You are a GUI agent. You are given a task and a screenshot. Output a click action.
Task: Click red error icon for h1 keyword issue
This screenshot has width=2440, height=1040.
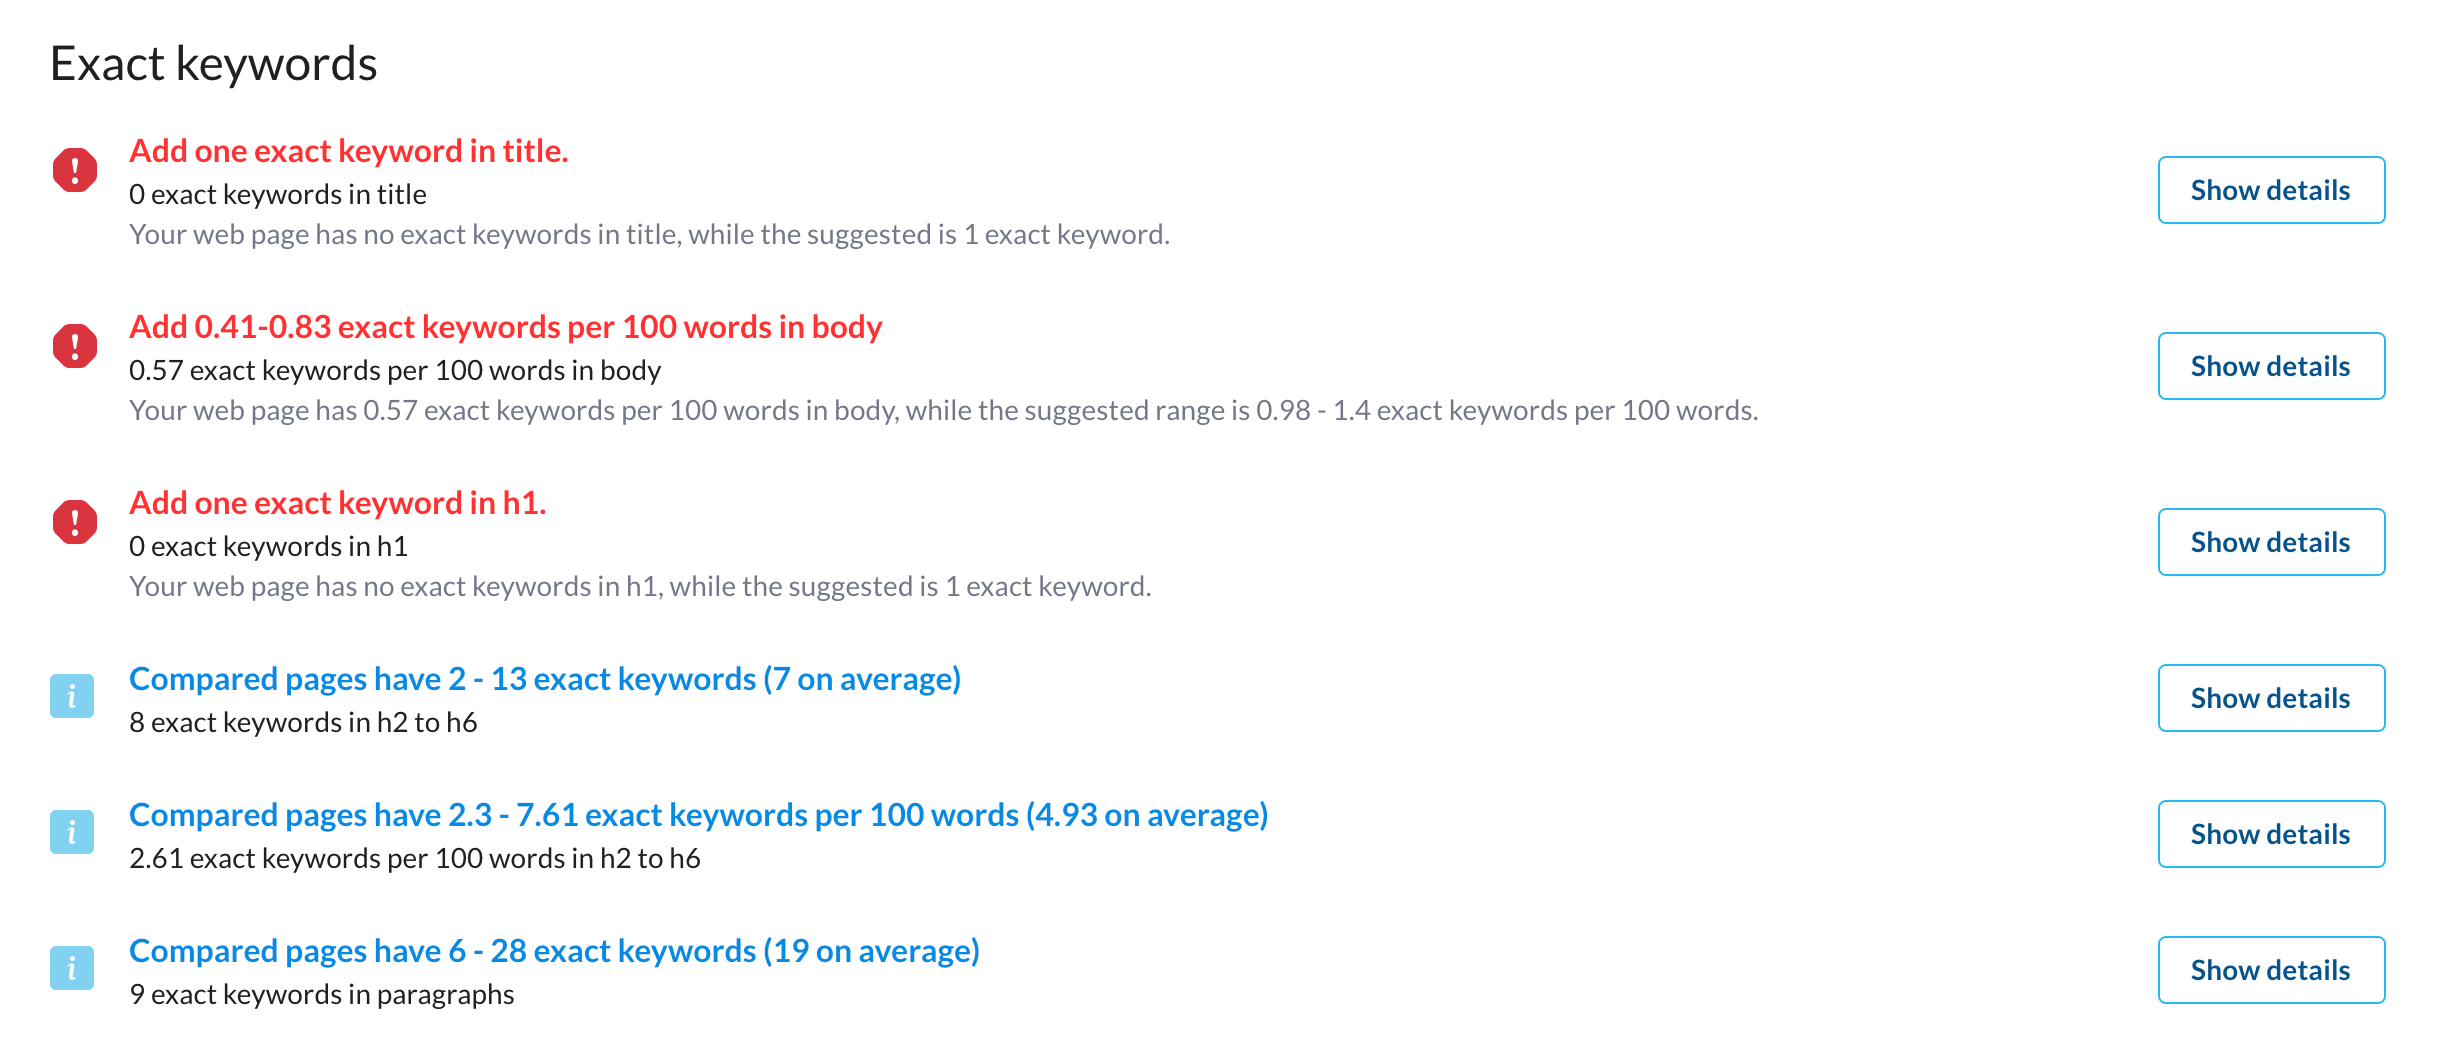(75, 521)
